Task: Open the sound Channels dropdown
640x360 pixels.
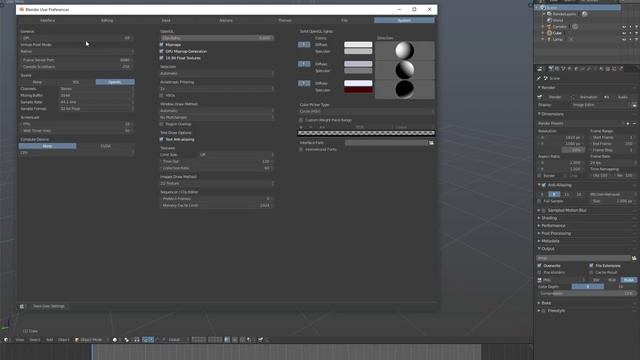Action: (97, 89)
